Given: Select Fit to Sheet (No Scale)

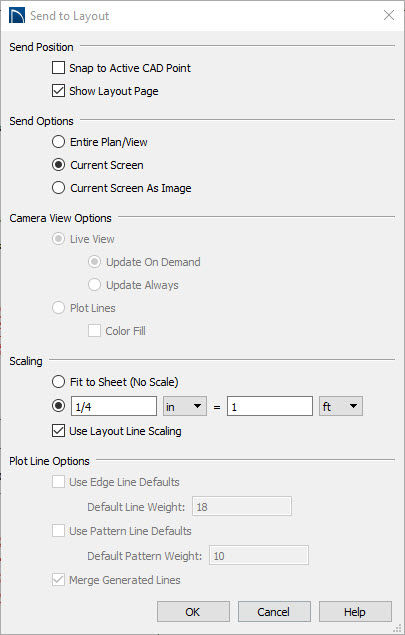Looking at the screenshot, I should [x=58, y=381].
